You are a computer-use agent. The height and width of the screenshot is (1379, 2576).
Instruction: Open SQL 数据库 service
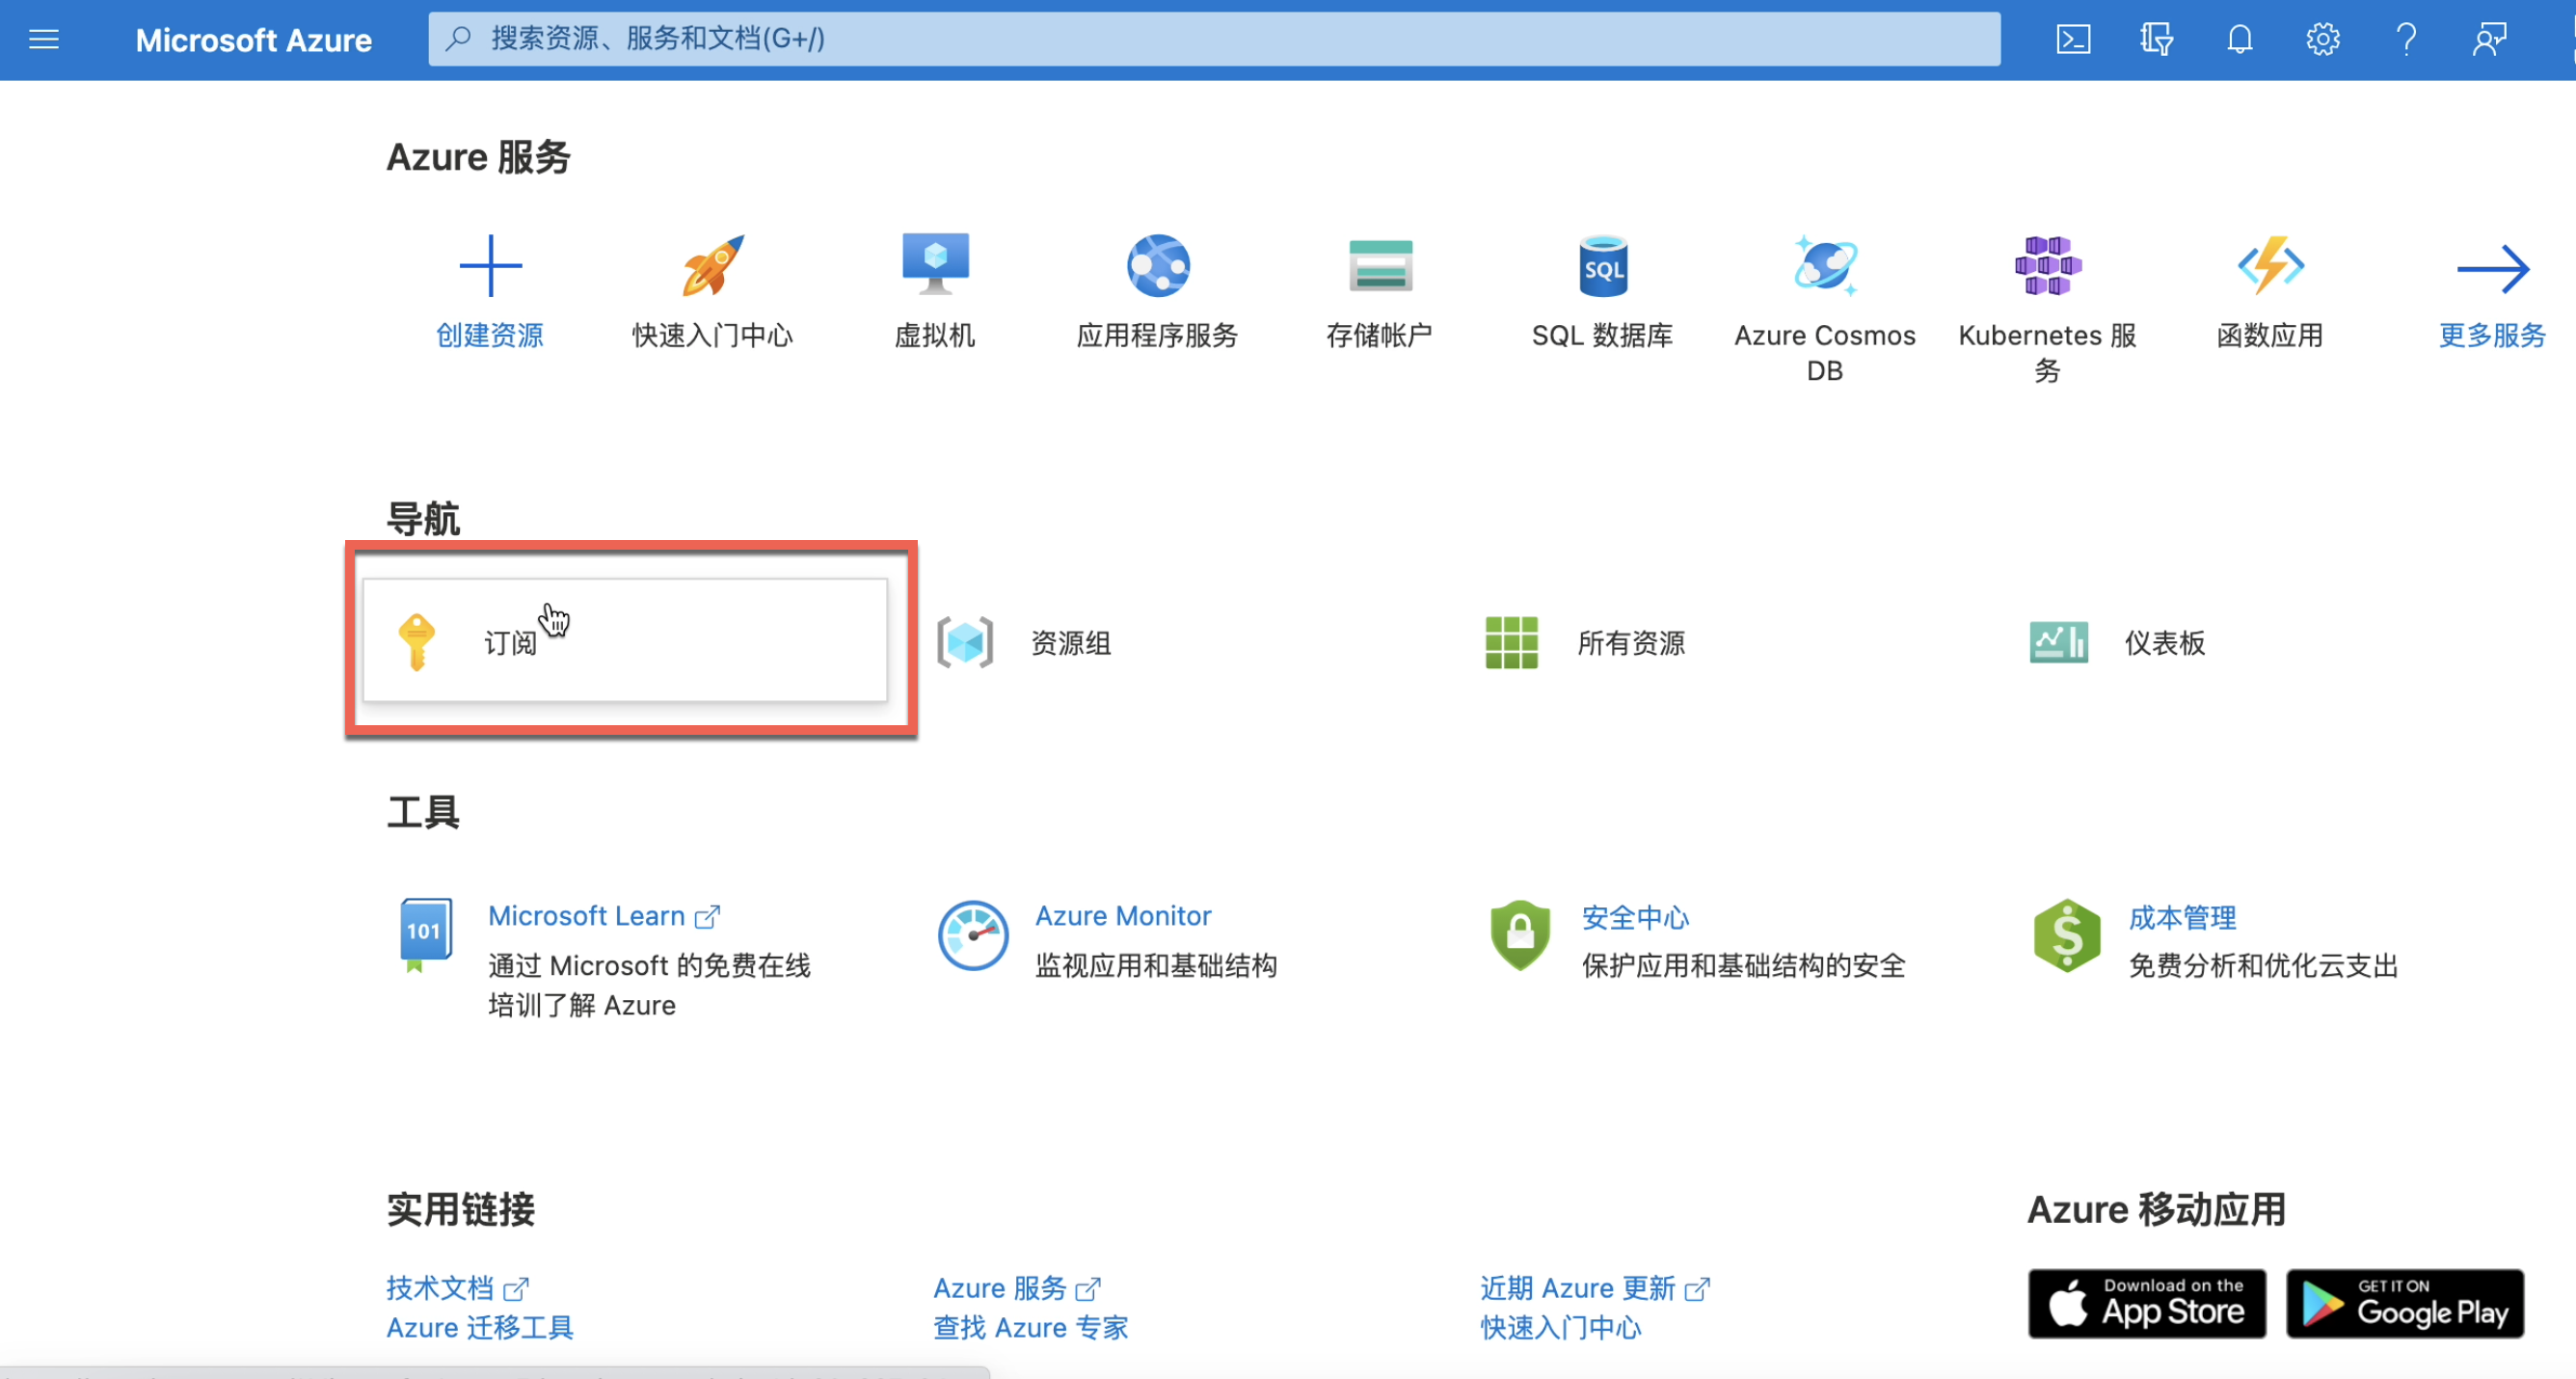click(1602, 266)
